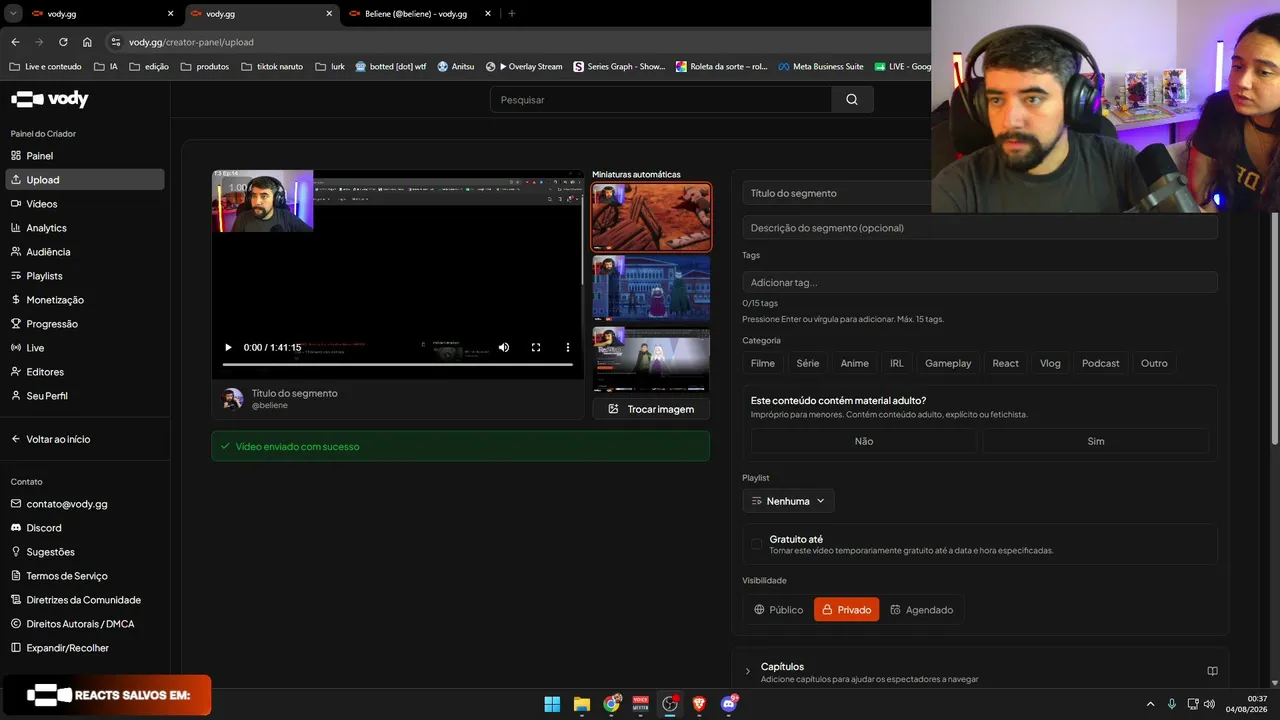The image size is (1280, 720).
Task: Set visibility to Público
Action: (x=779, y=610)
